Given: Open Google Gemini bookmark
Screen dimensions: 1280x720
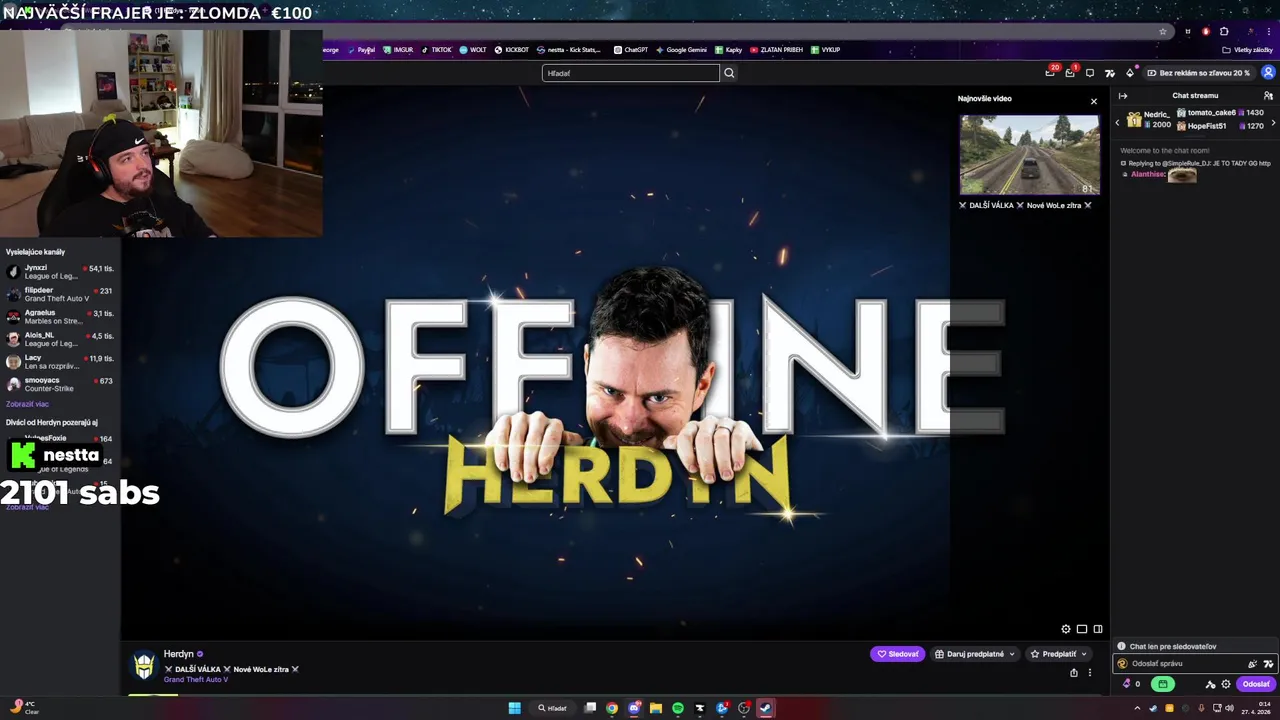Looking at the screenshot, I should click(x=681, y=50).
